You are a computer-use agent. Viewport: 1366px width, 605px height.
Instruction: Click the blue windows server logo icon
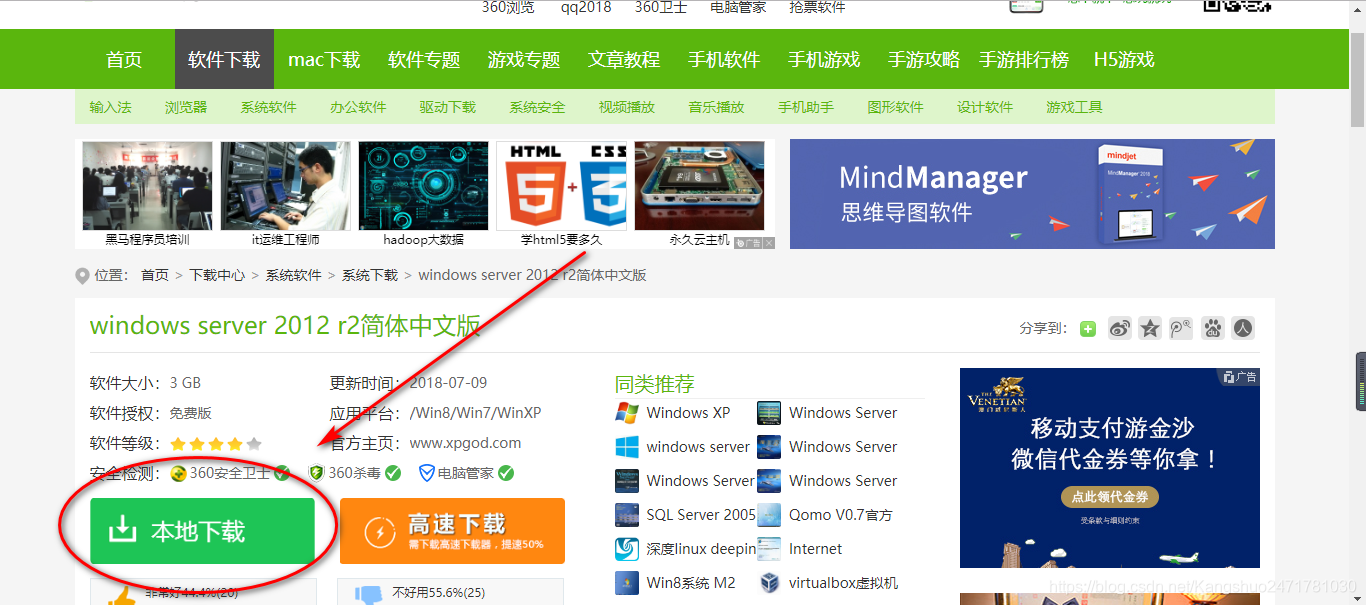point(627,447)
